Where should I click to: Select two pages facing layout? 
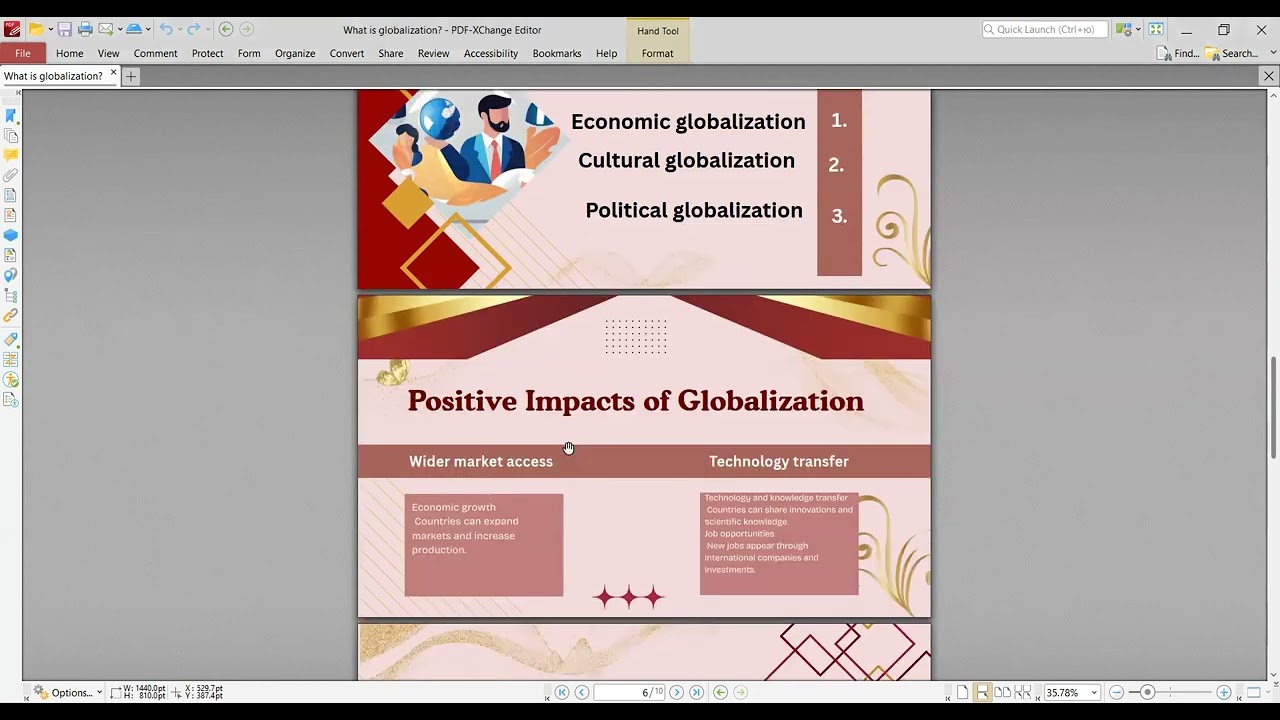point(1002,692)
